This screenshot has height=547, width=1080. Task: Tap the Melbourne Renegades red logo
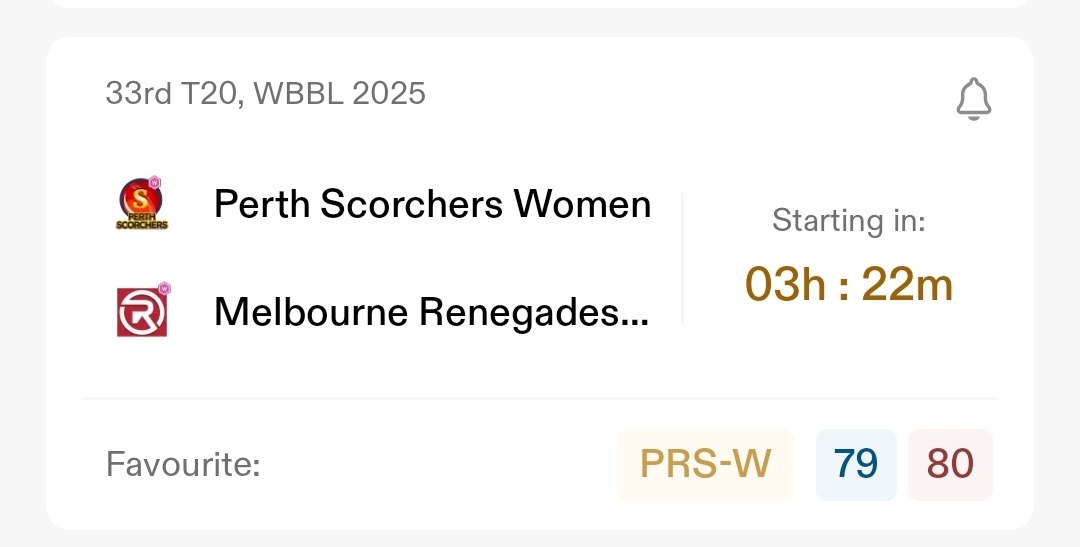(x=141, y=312)
